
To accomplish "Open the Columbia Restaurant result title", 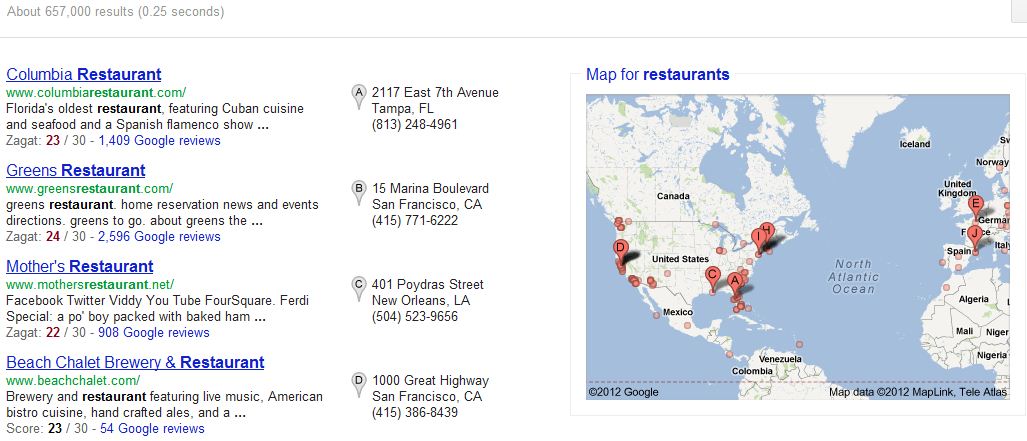I will pyautogui.click(x=83, y=74).
